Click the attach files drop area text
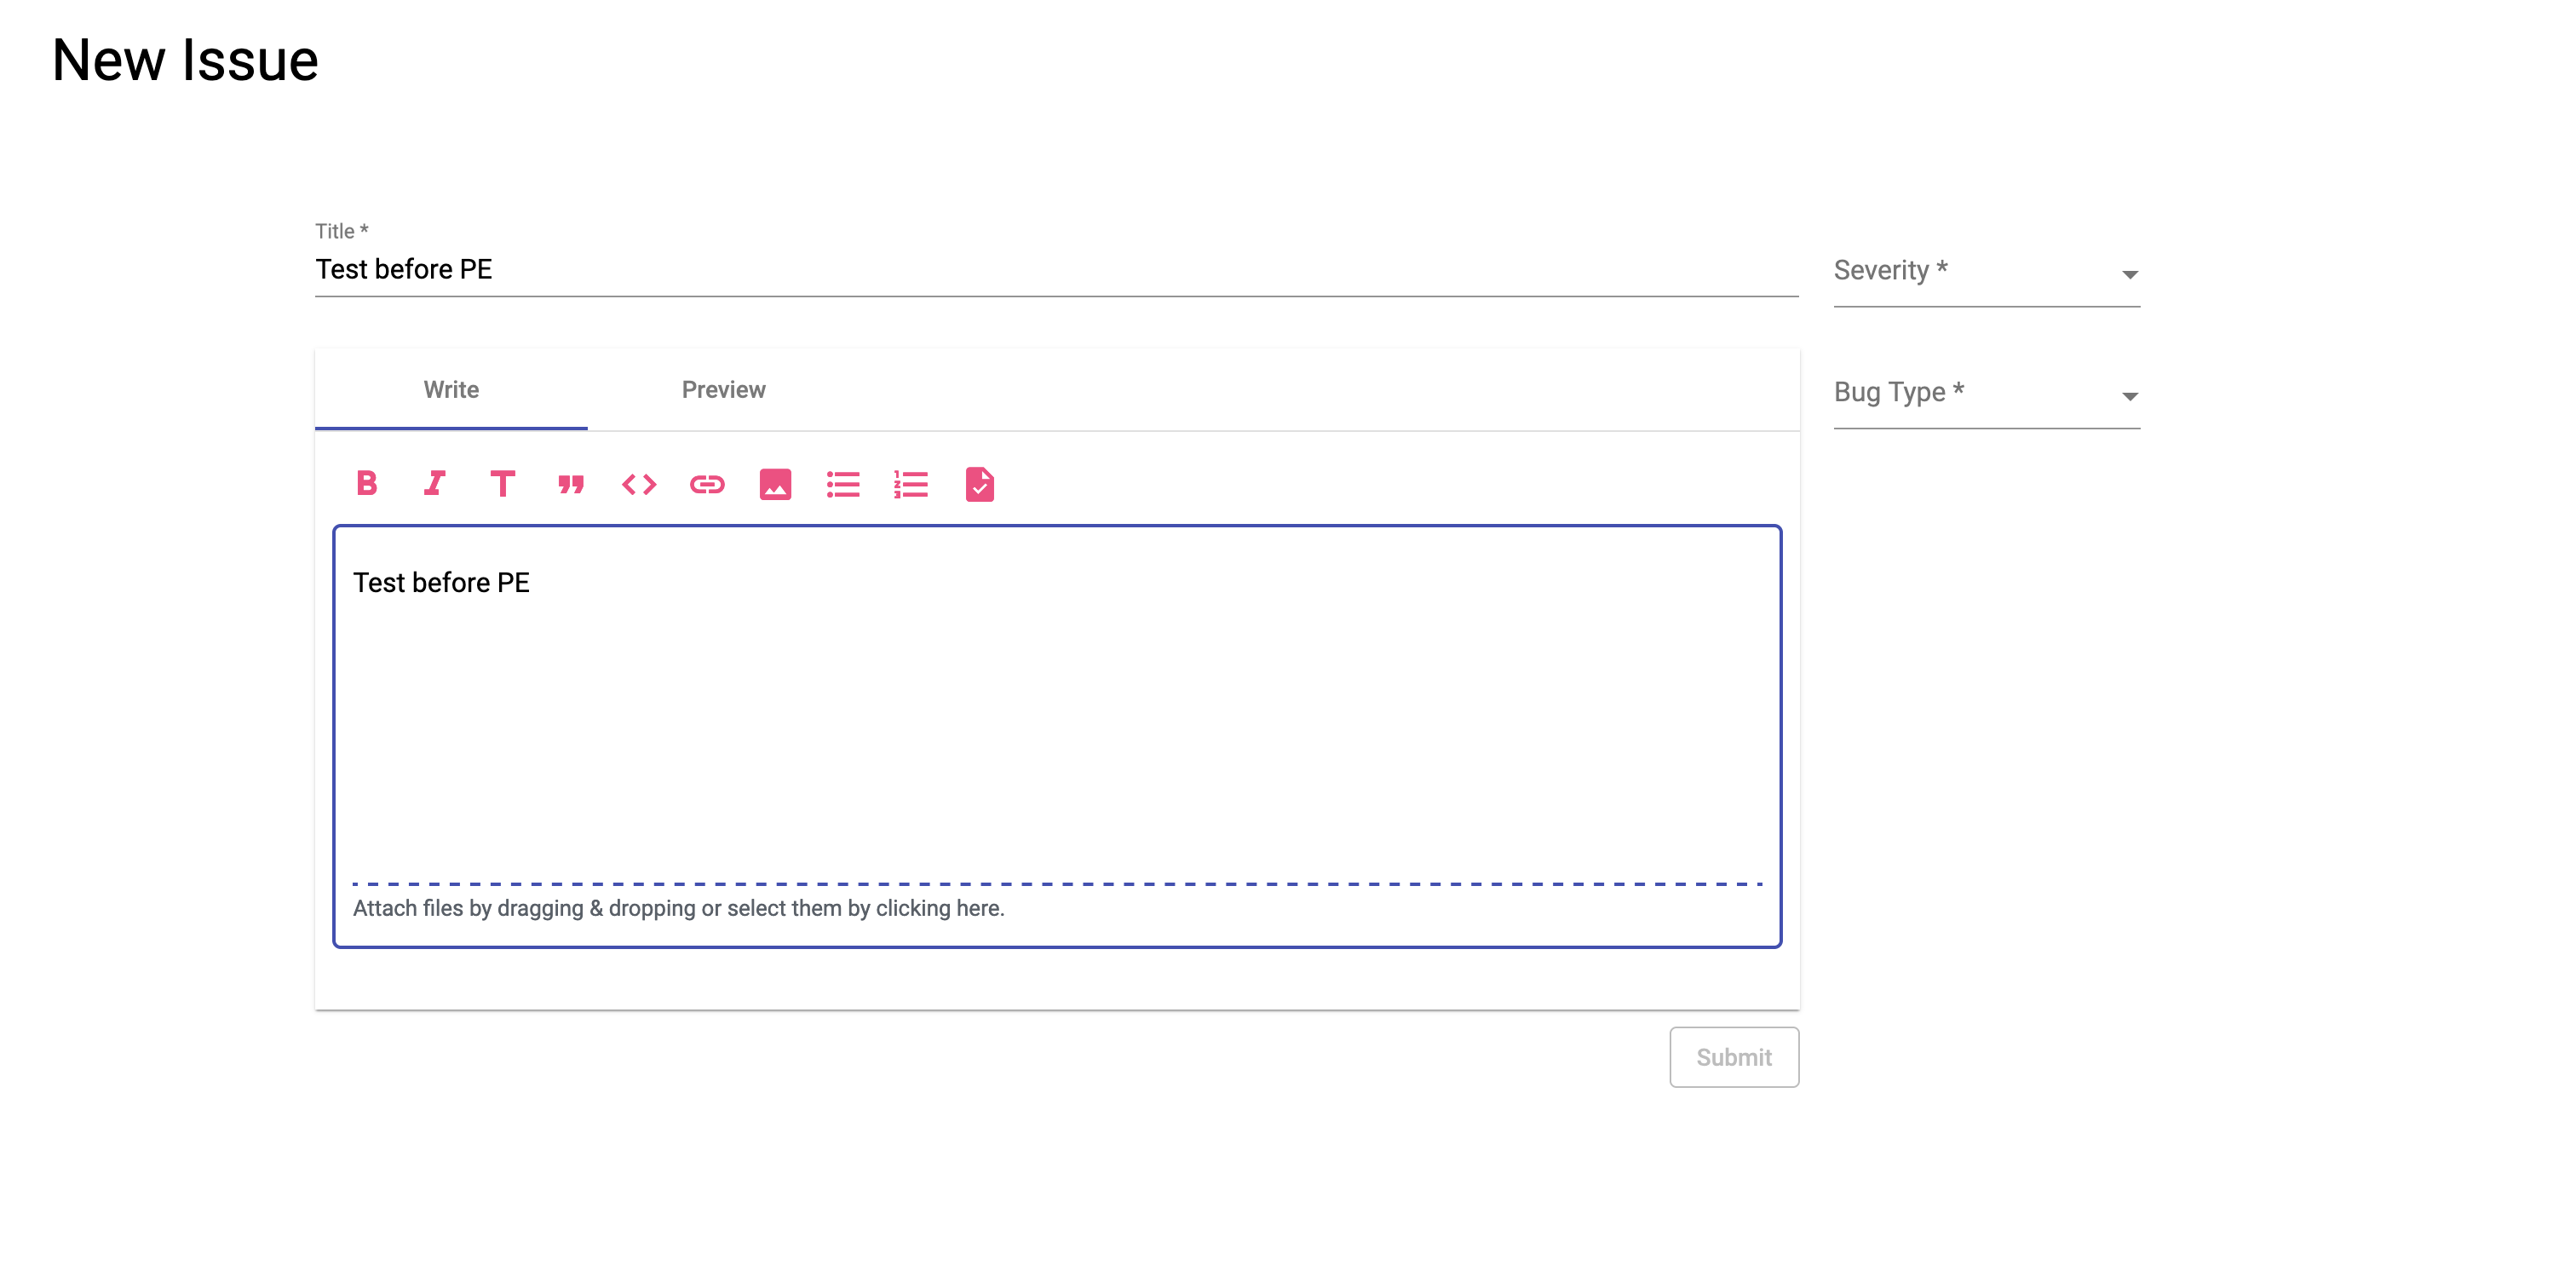 coord(678,908)
